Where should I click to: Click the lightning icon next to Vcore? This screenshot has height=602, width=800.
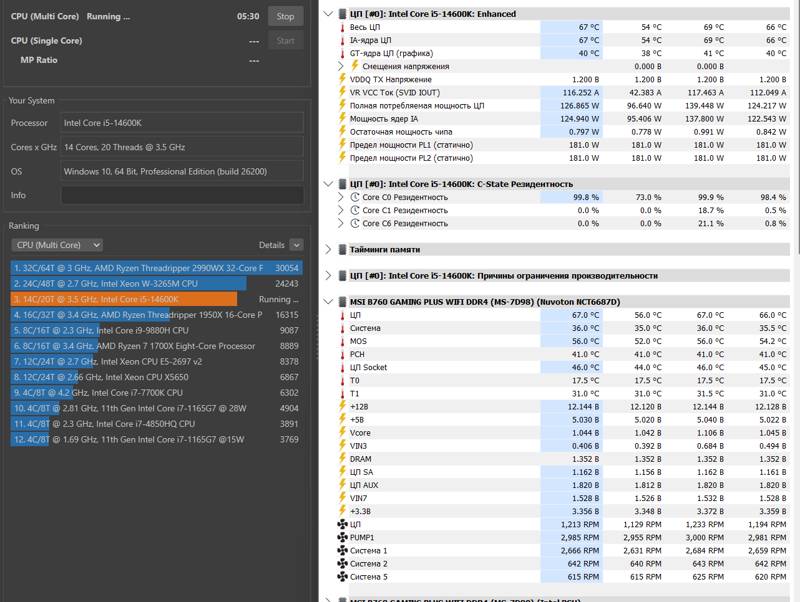(342, 432)
